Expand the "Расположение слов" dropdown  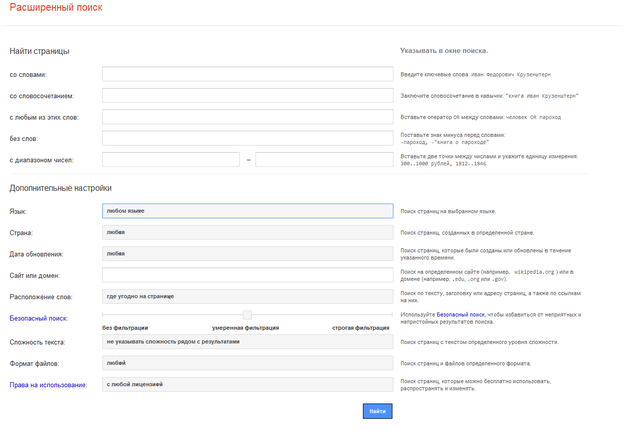coord(247,296)
